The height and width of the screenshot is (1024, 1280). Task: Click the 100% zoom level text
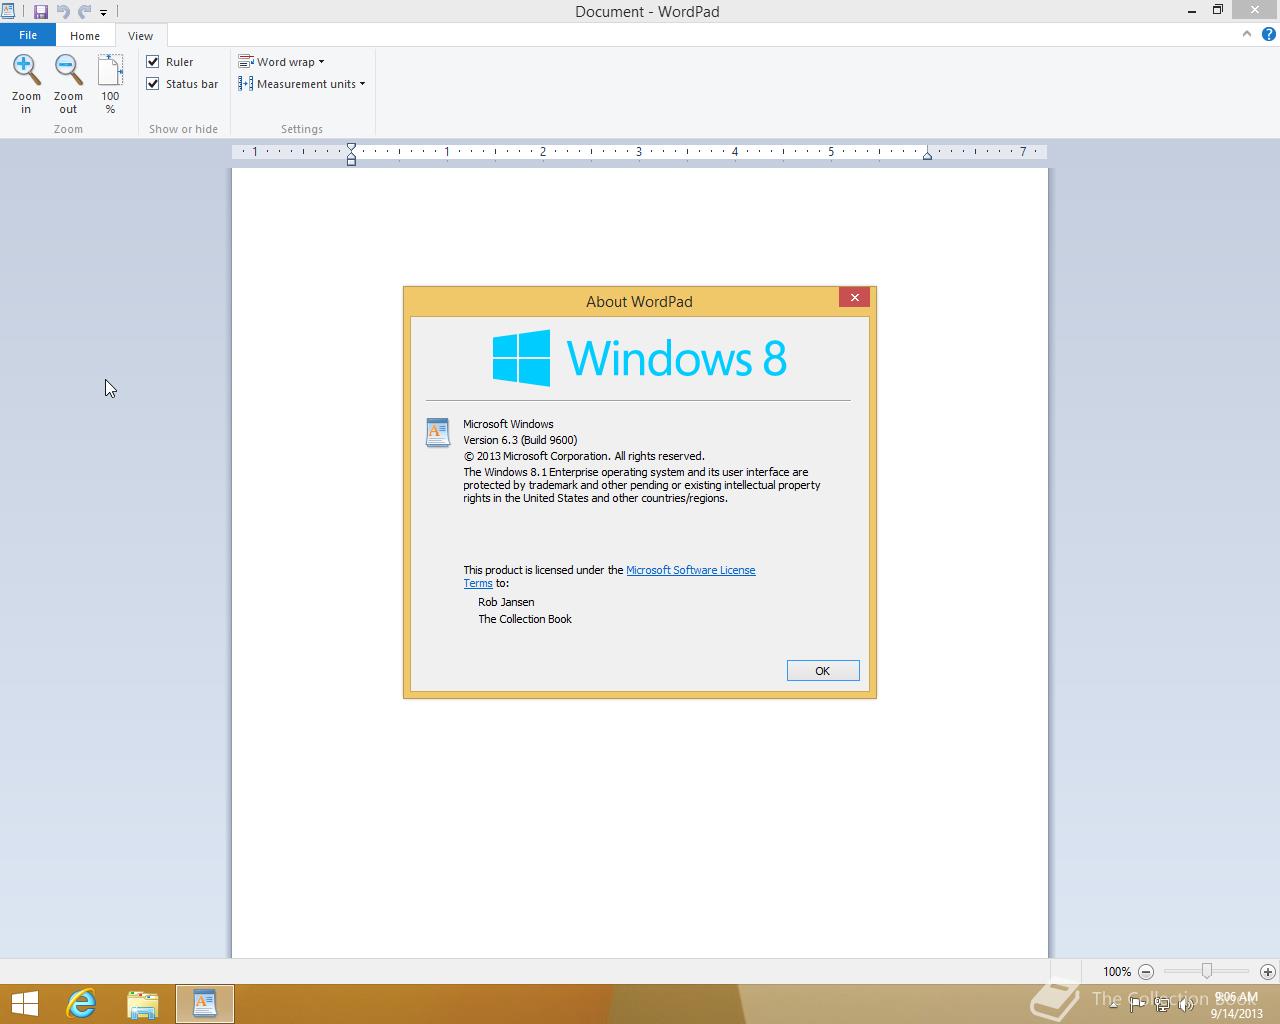pos(1117,971)
